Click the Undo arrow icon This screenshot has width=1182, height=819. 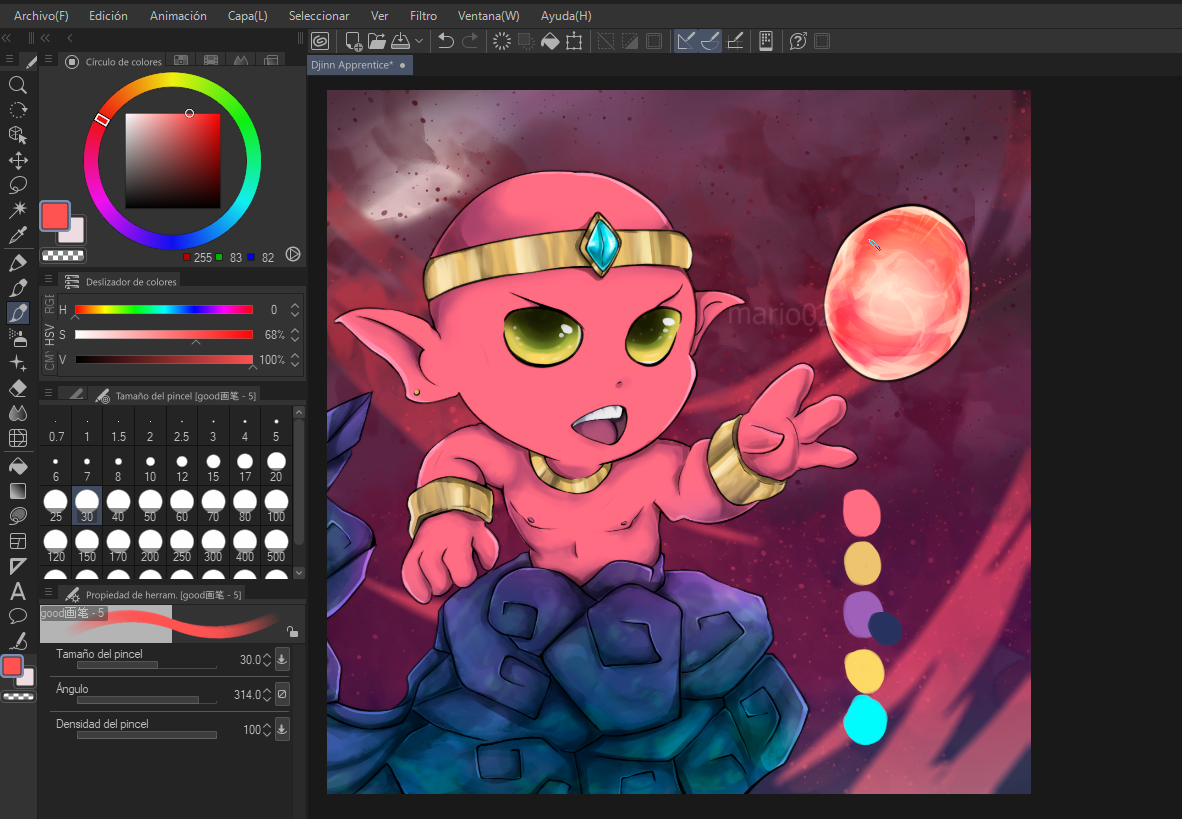point(446,41)
